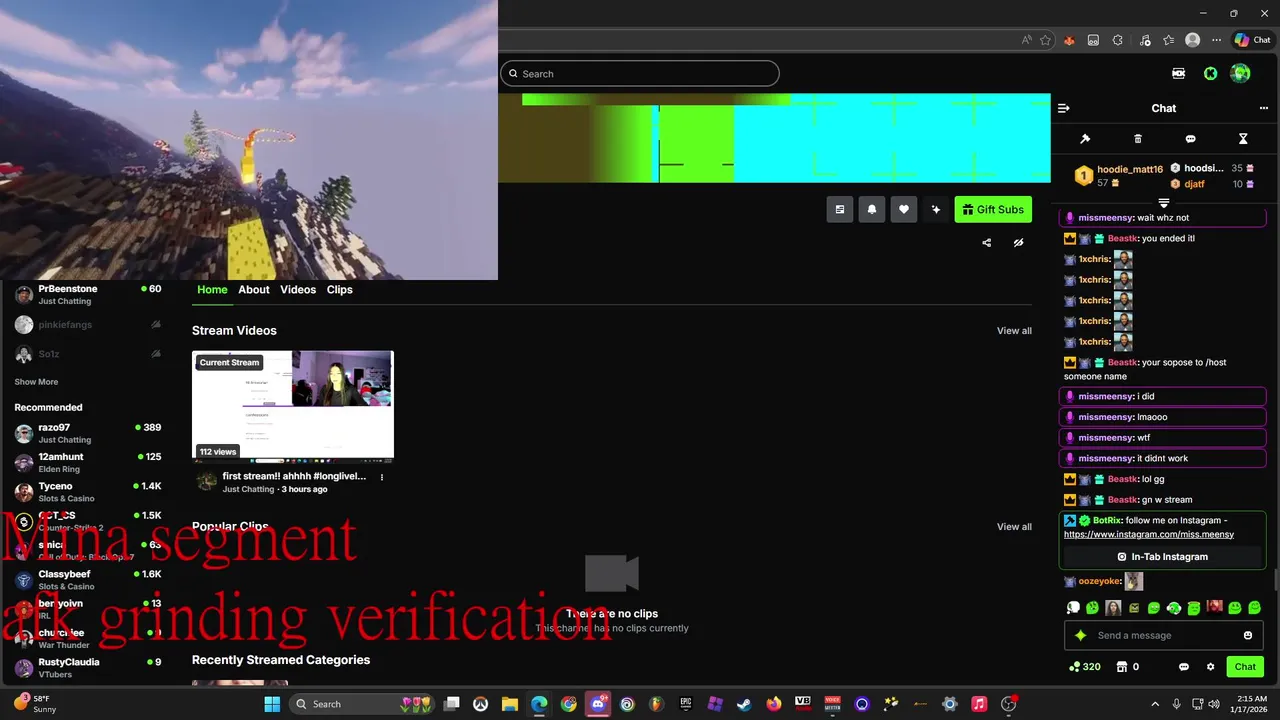
Task: Open Edge settings and more menu
Action: coord(1216,40)
